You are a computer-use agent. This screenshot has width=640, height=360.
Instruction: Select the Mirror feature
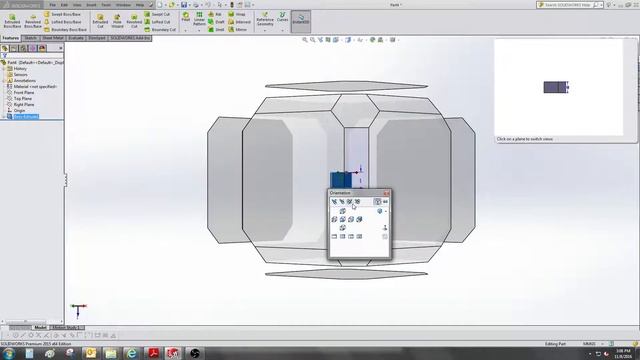[x=238, y=29]
